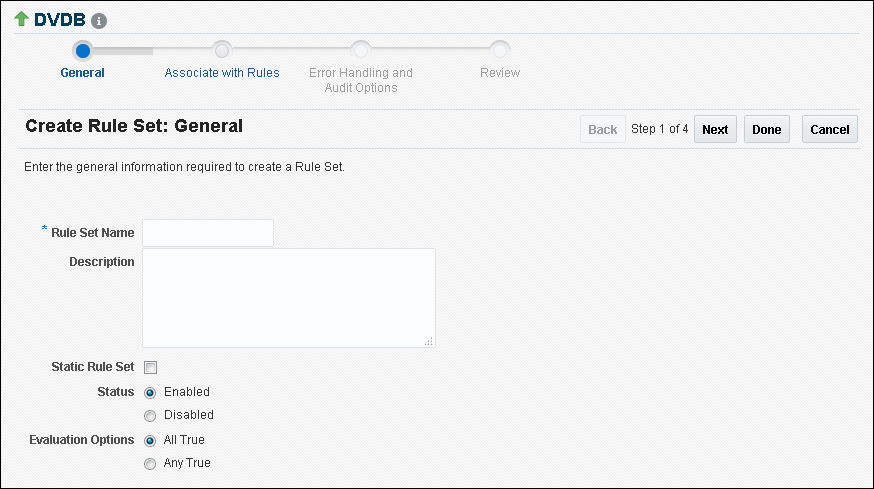This screenshot has width=874, height=489.
Task: Click the Back button
Action: 602,130
